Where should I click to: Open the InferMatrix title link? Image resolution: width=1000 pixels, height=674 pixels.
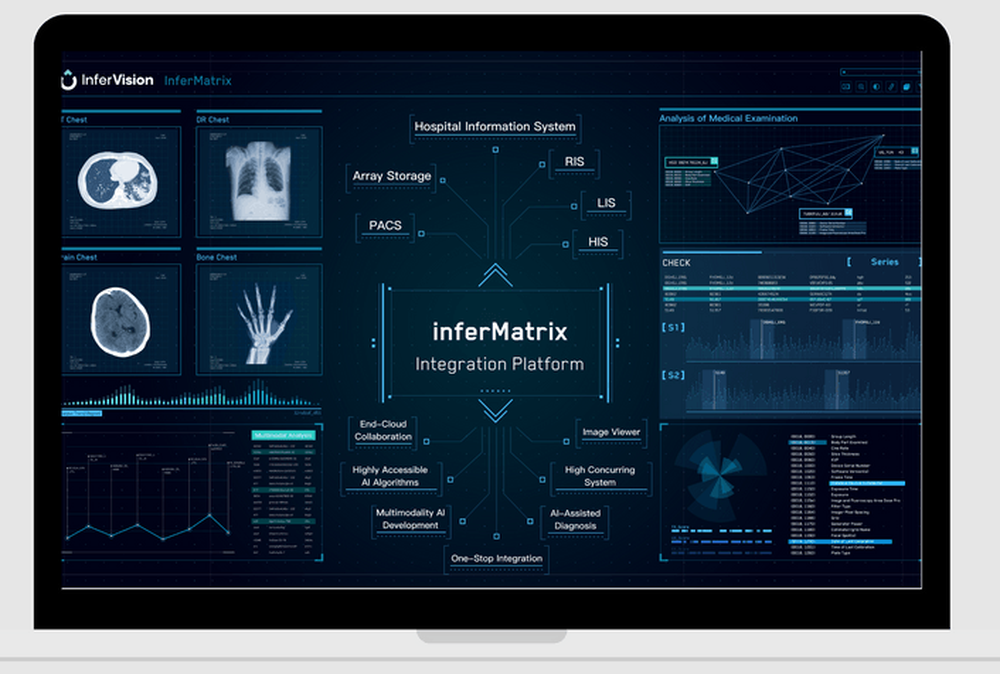(x=198, y=80)
